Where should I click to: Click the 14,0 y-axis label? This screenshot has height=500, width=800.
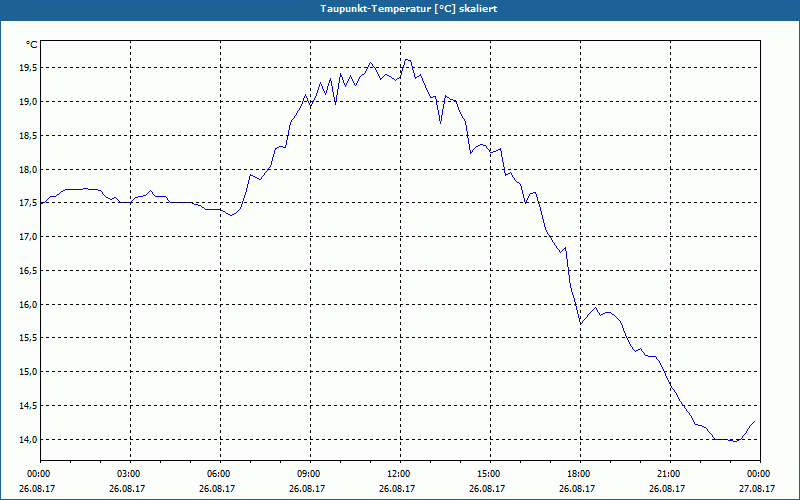pos(29,439)
